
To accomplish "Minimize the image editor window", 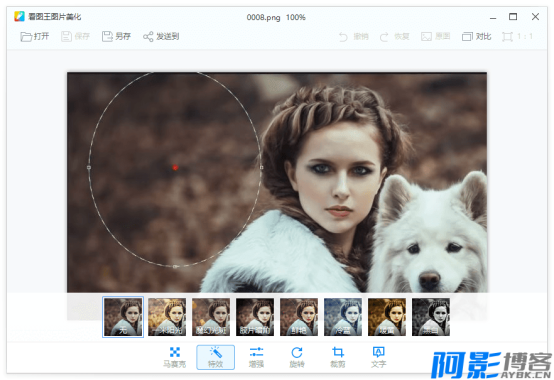I will [493, 17].
